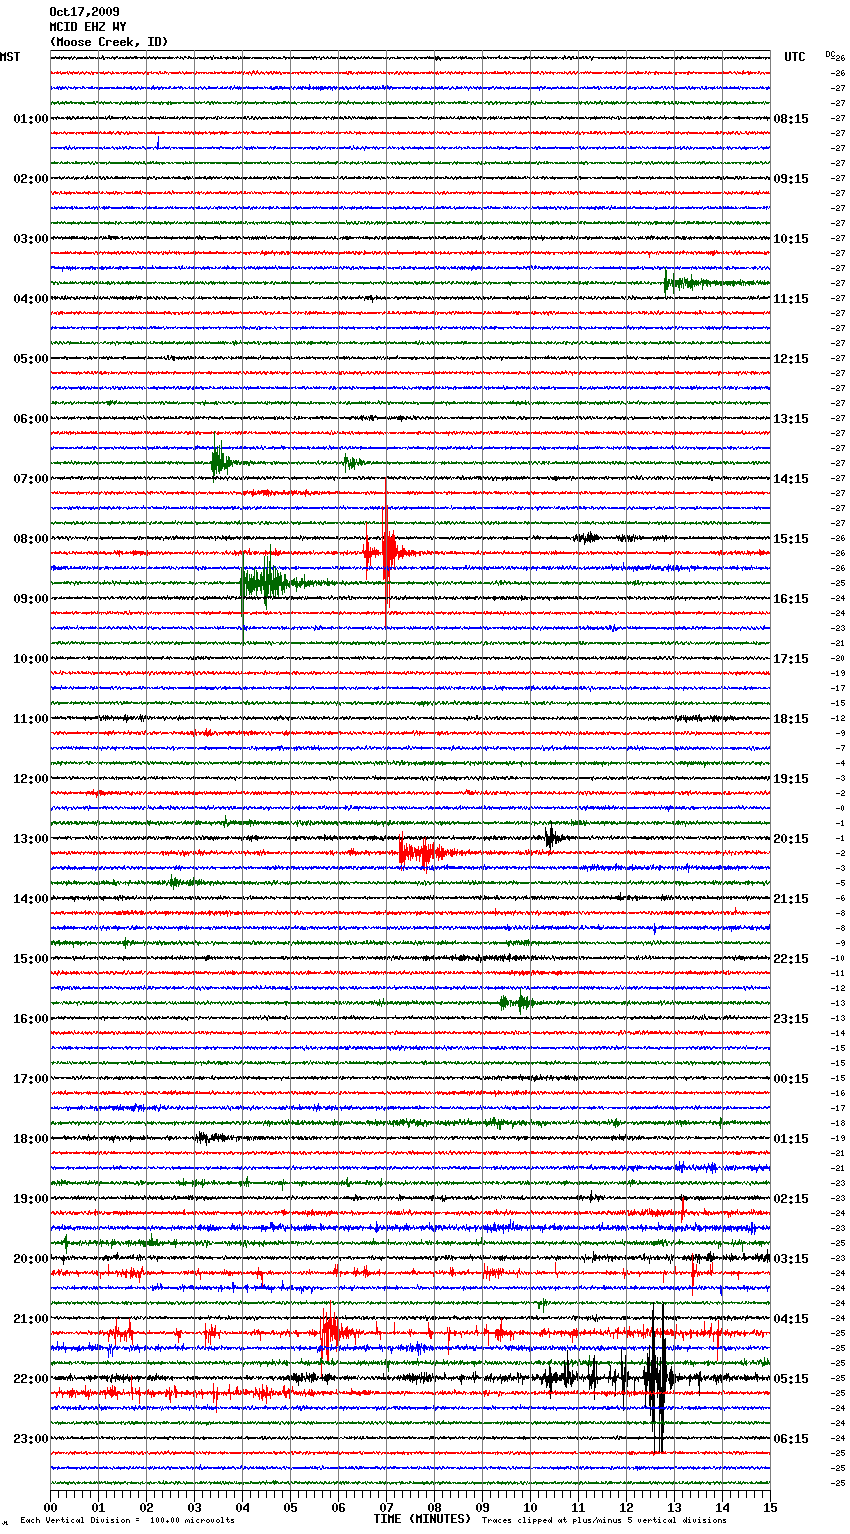Click minute tick label "03" on bottom axis

(x=194, y=1507)
